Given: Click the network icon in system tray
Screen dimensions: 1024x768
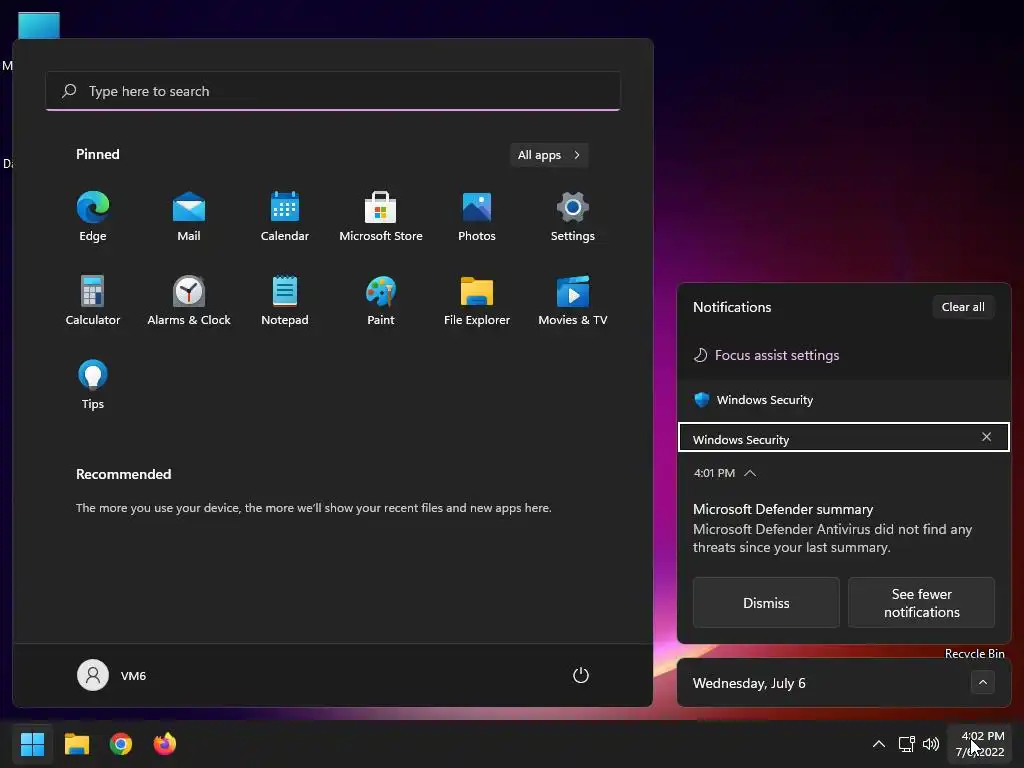Looking at the screenshot, I should click(906, 744).
